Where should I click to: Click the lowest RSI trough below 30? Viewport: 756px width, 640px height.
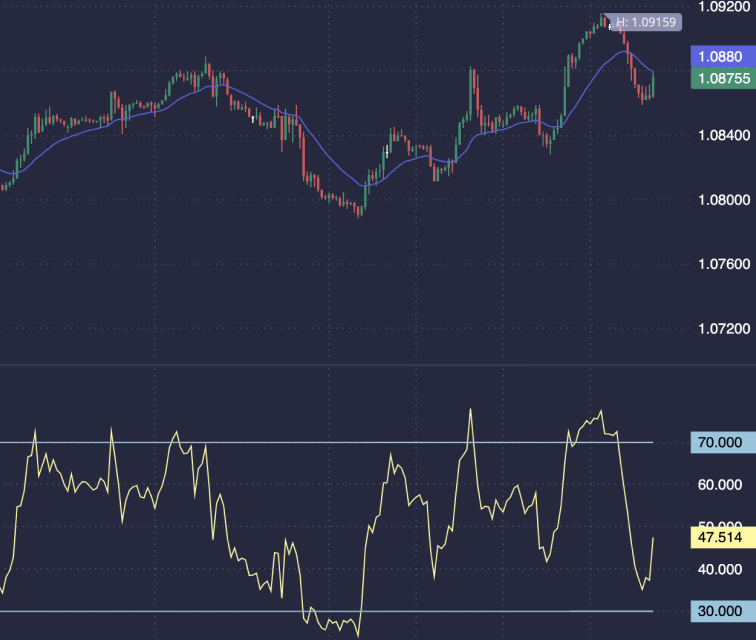(x=357, y=634)
